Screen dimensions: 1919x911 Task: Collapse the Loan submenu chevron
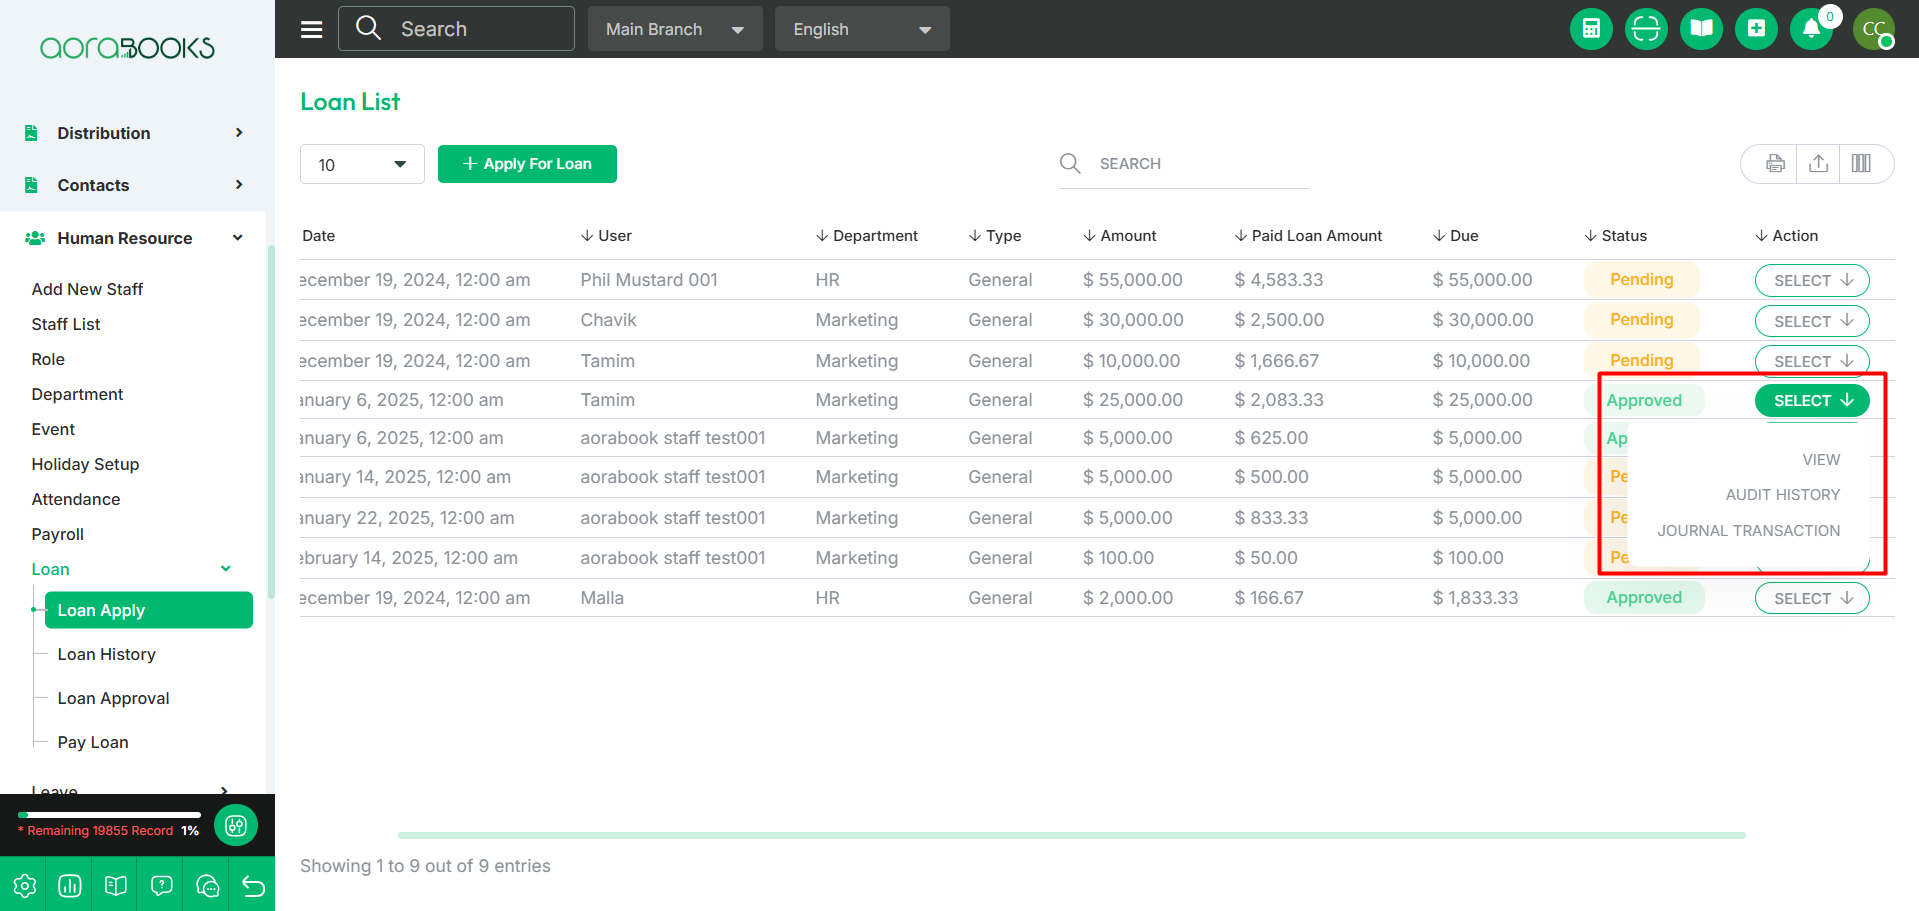coord(226,569)
